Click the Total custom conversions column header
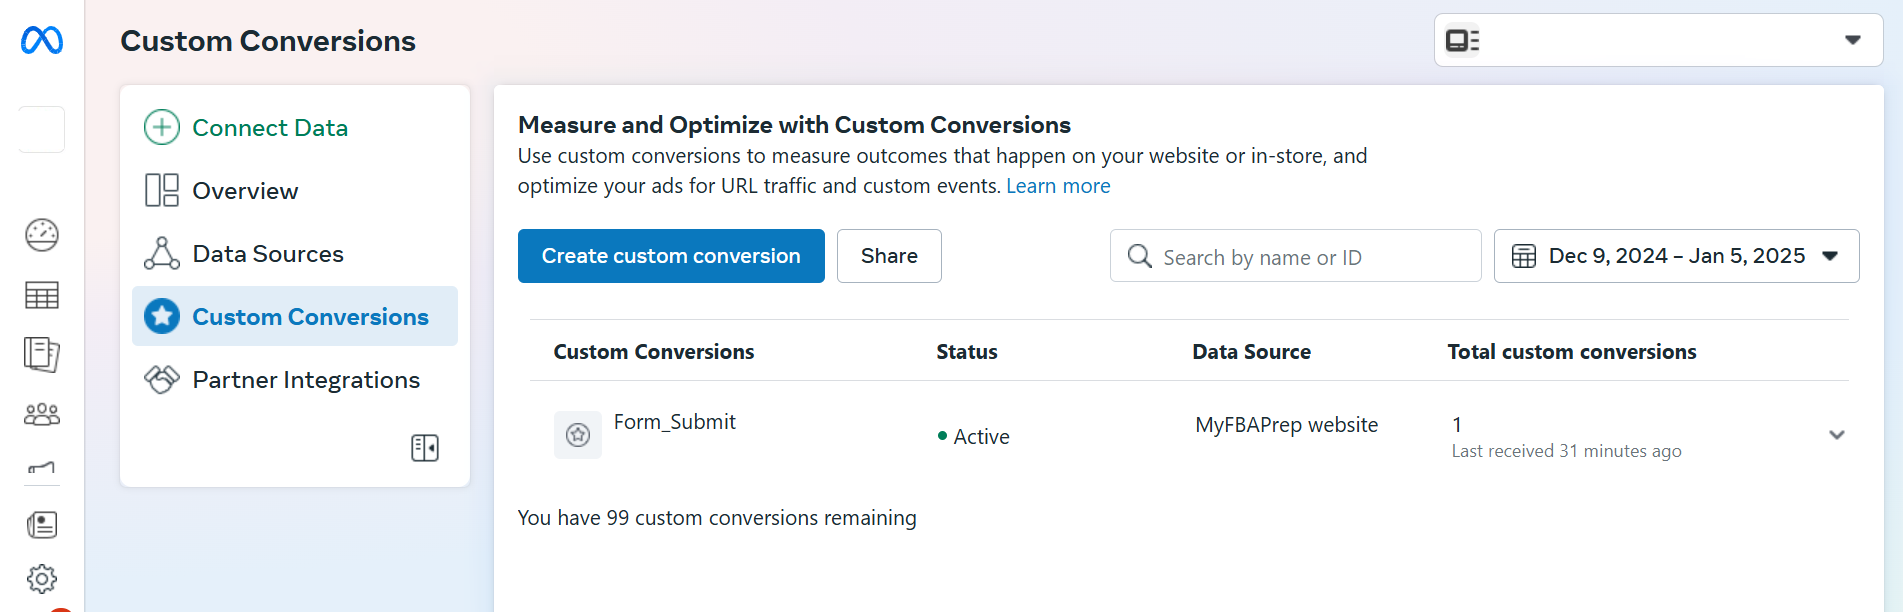This screenshot has height=612, width=1903. tap(1572, 352)
